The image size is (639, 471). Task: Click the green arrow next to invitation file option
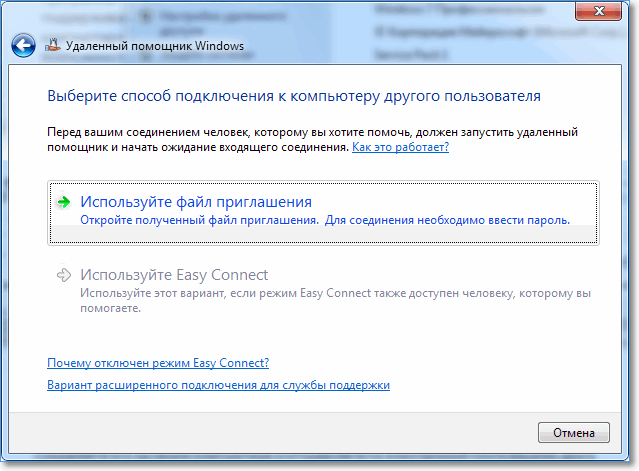click(x=64, y=202)
